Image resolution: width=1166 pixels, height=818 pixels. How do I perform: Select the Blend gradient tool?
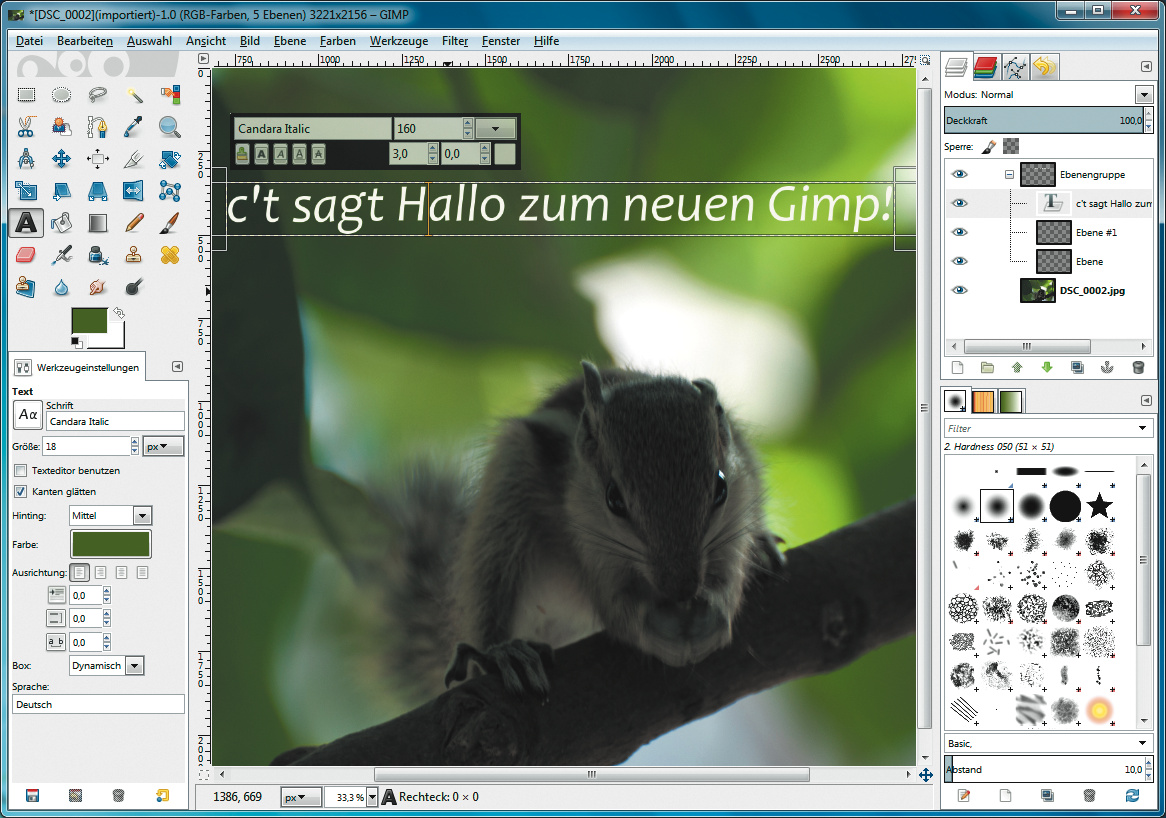click(97, 222)
